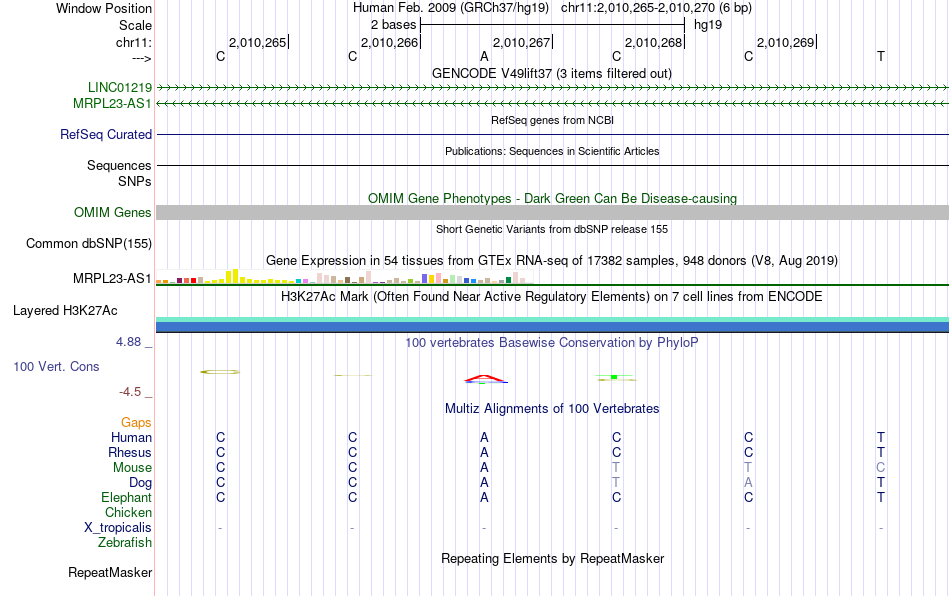Click the T base in ruler sequence
Screen dimensions: 950x596
(x=881, y=56)
